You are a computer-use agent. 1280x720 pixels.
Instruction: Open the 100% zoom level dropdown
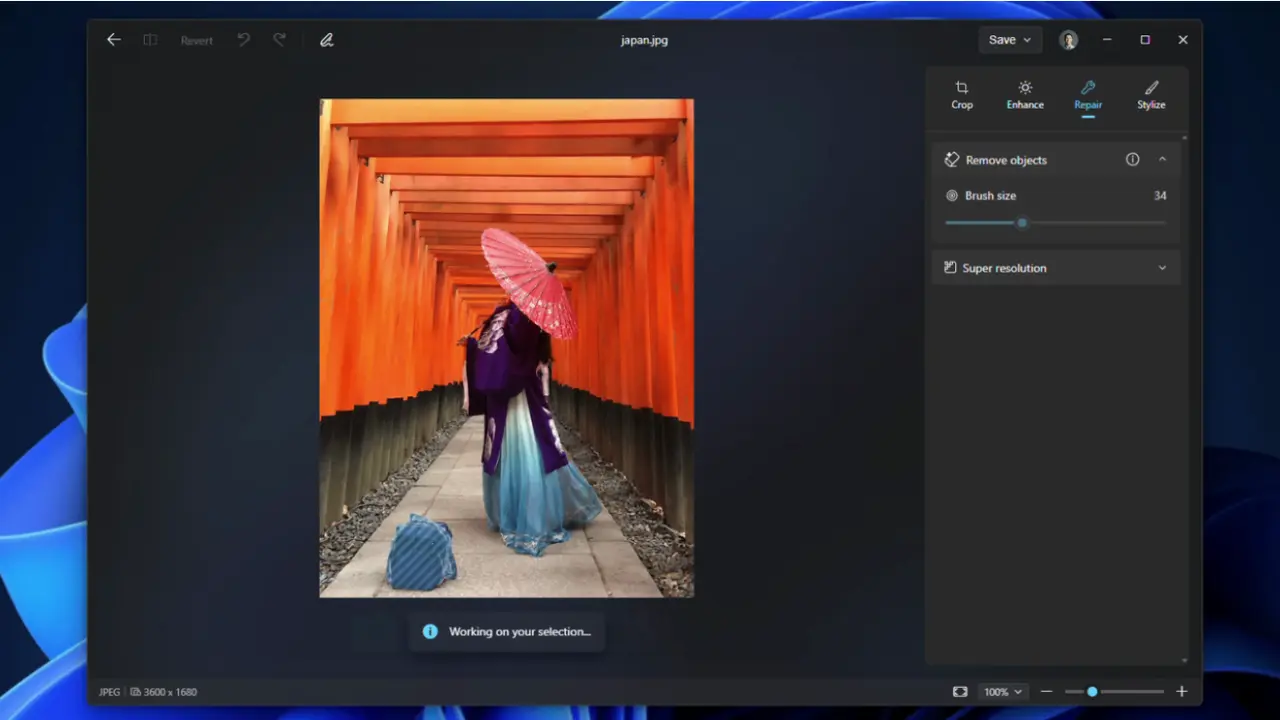1003,691
